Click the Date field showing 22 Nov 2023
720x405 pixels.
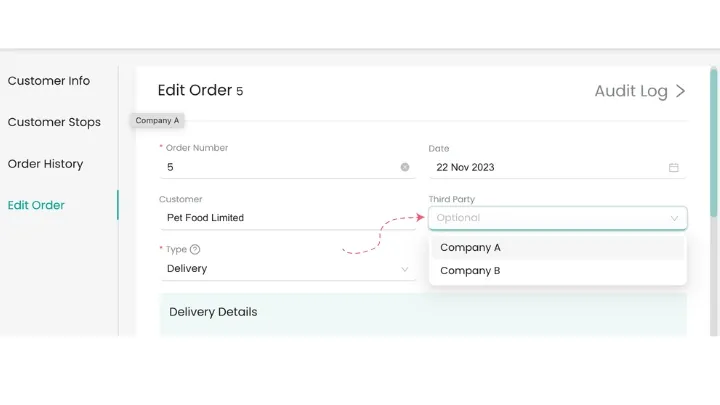[x=545, y=167]
